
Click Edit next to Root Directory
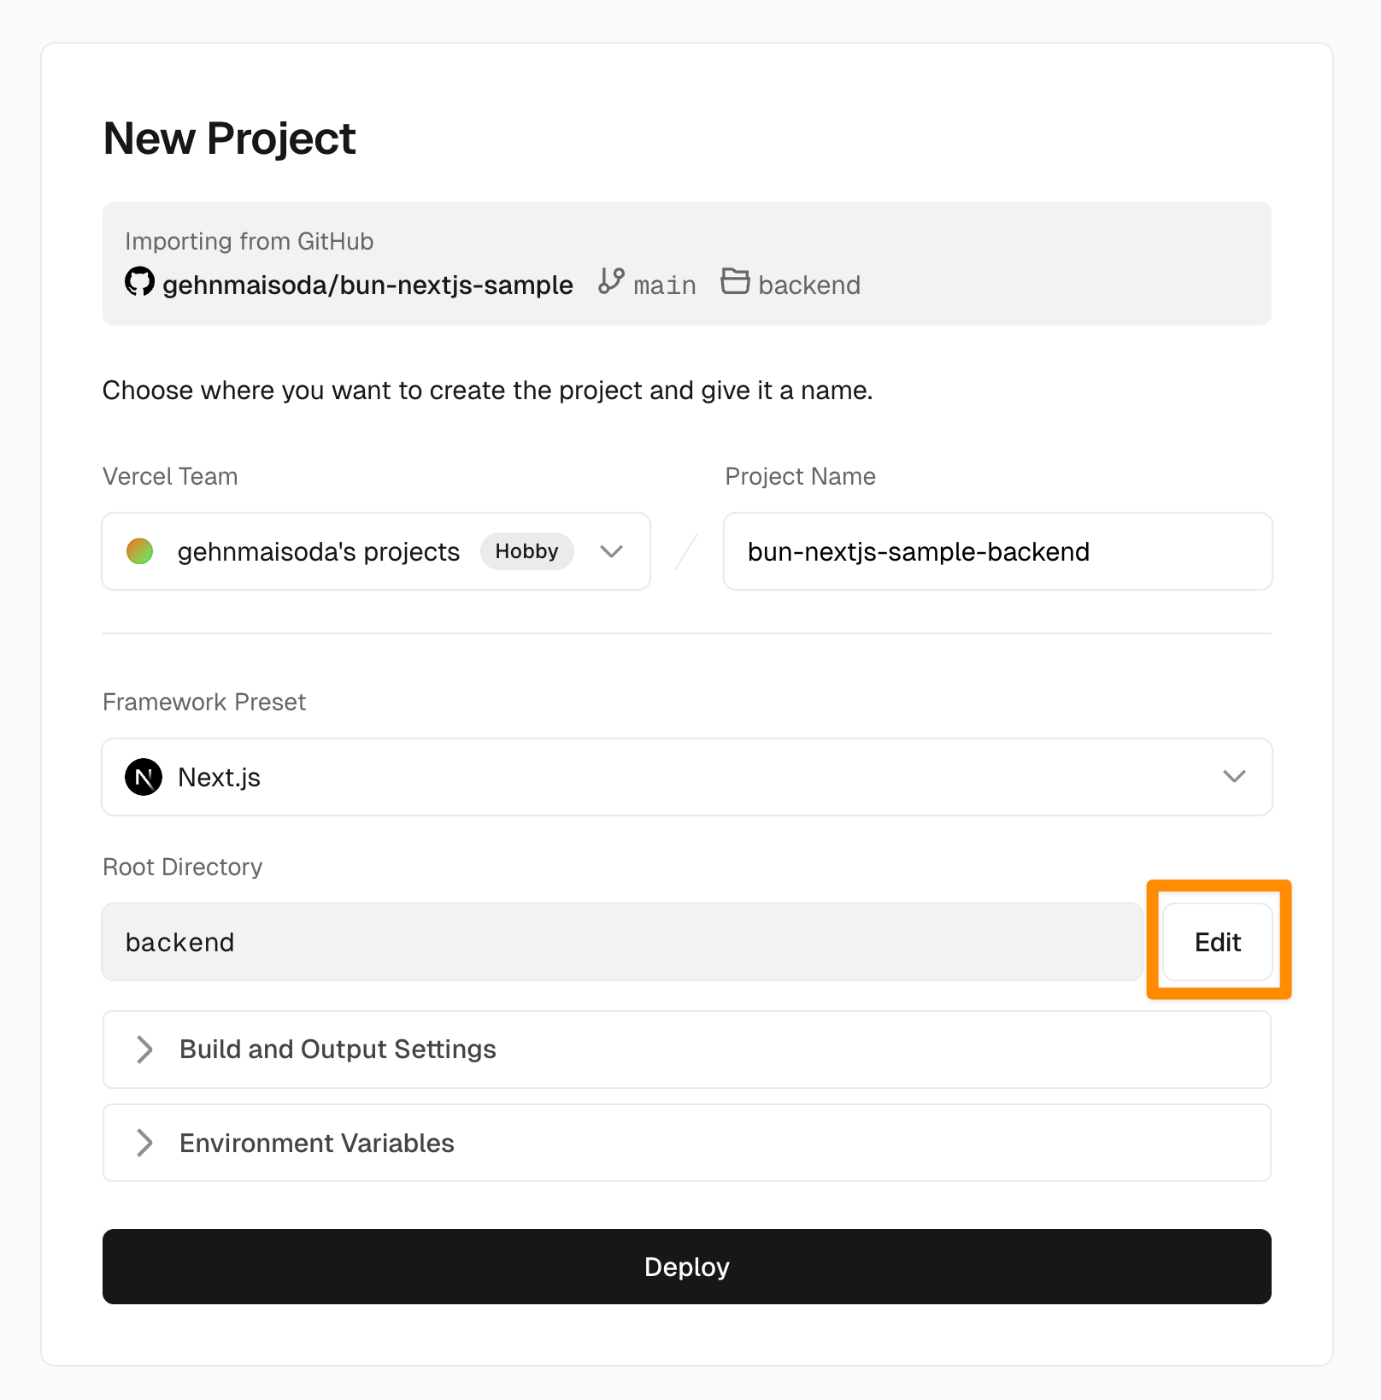[x=1217, y=942]
